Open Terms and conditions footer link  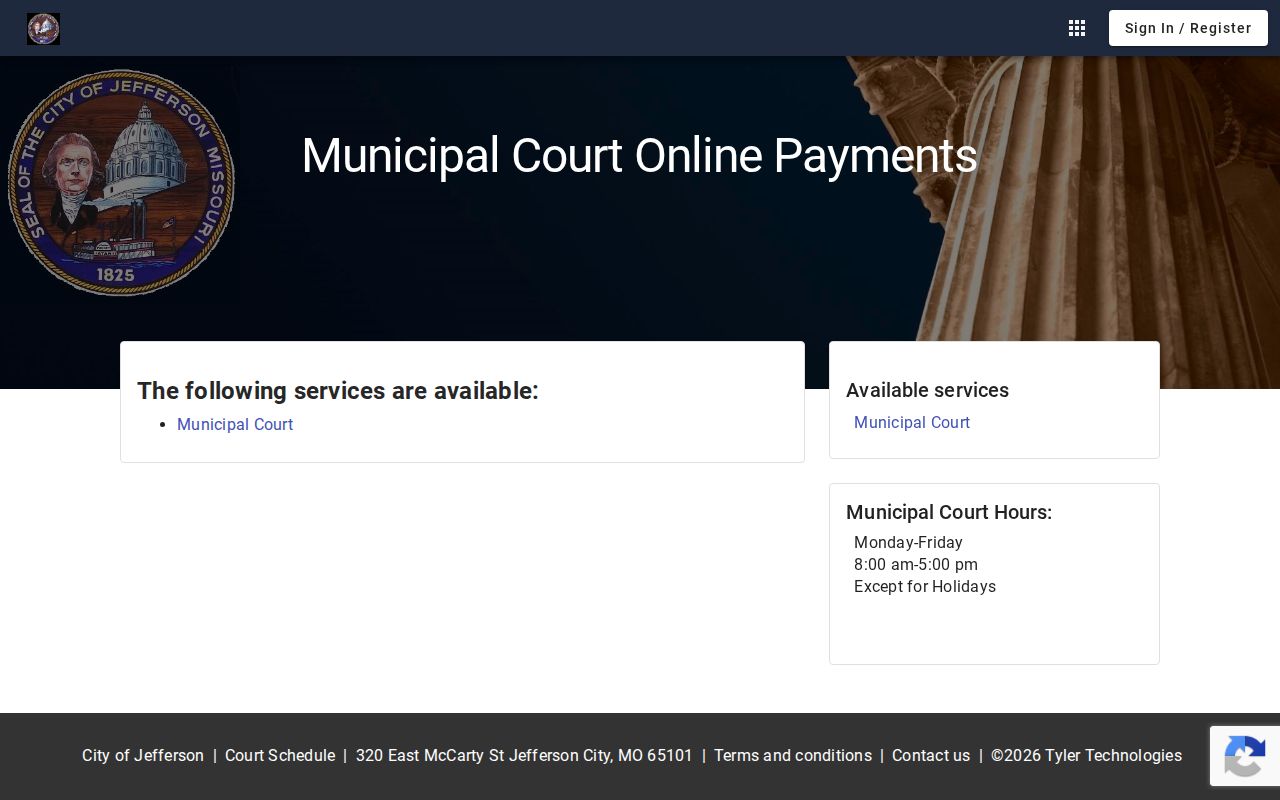tap(793, 755)
